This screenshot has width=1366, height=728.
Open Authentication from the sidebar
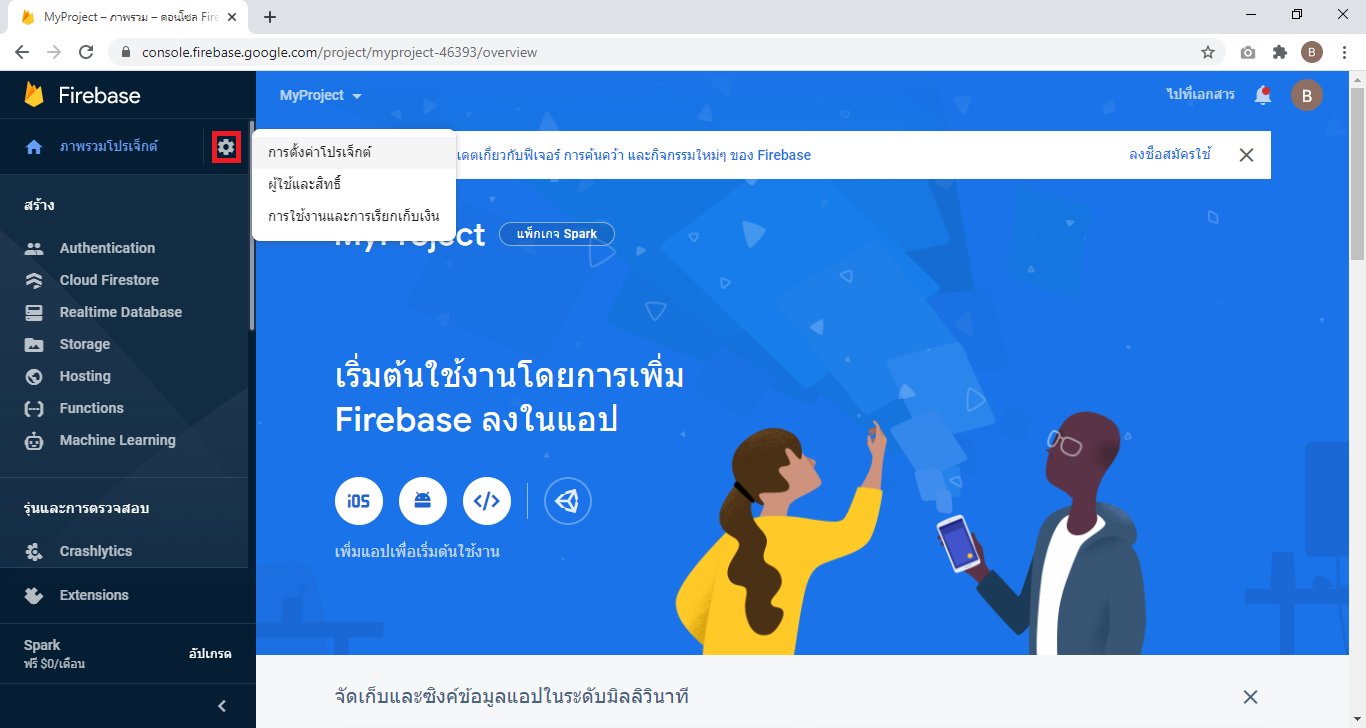click(107, 248)
